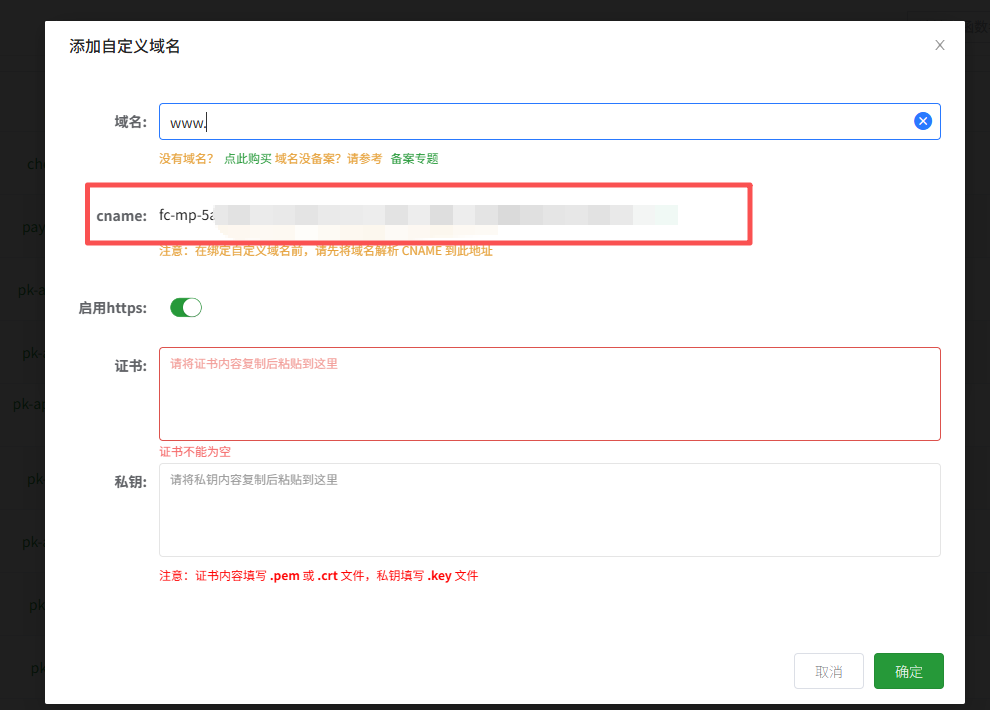Click the red .pem/.crt file format note
Image resolution: width=990 pixels, height=710 pixels.
[319, 576]
